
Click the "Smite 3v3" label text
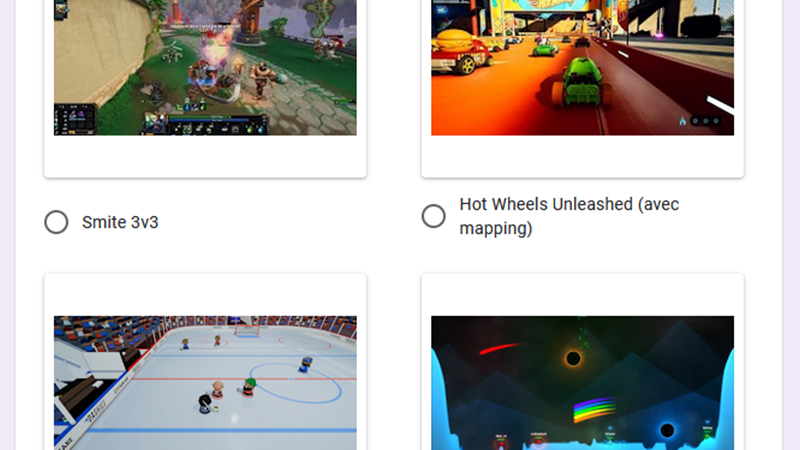[x=120, y=222]
